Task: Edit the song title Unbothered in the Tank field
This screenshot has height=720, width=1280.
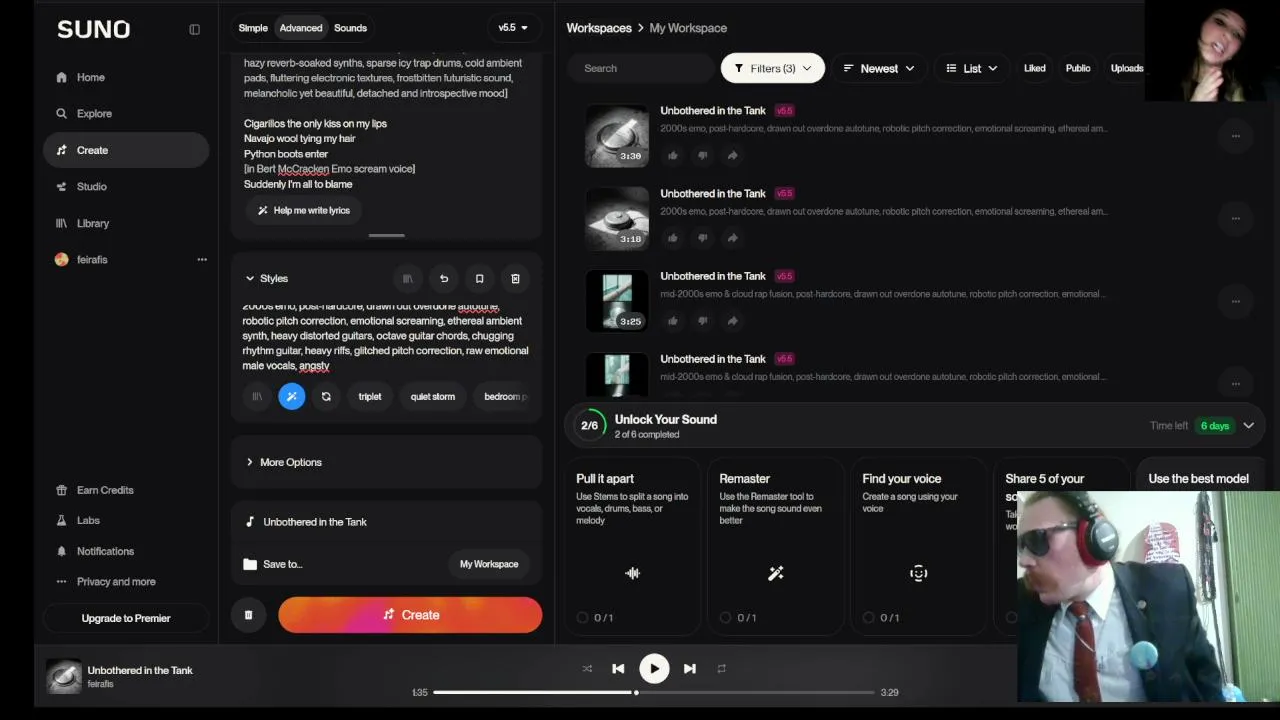Action: click(386, 522)
